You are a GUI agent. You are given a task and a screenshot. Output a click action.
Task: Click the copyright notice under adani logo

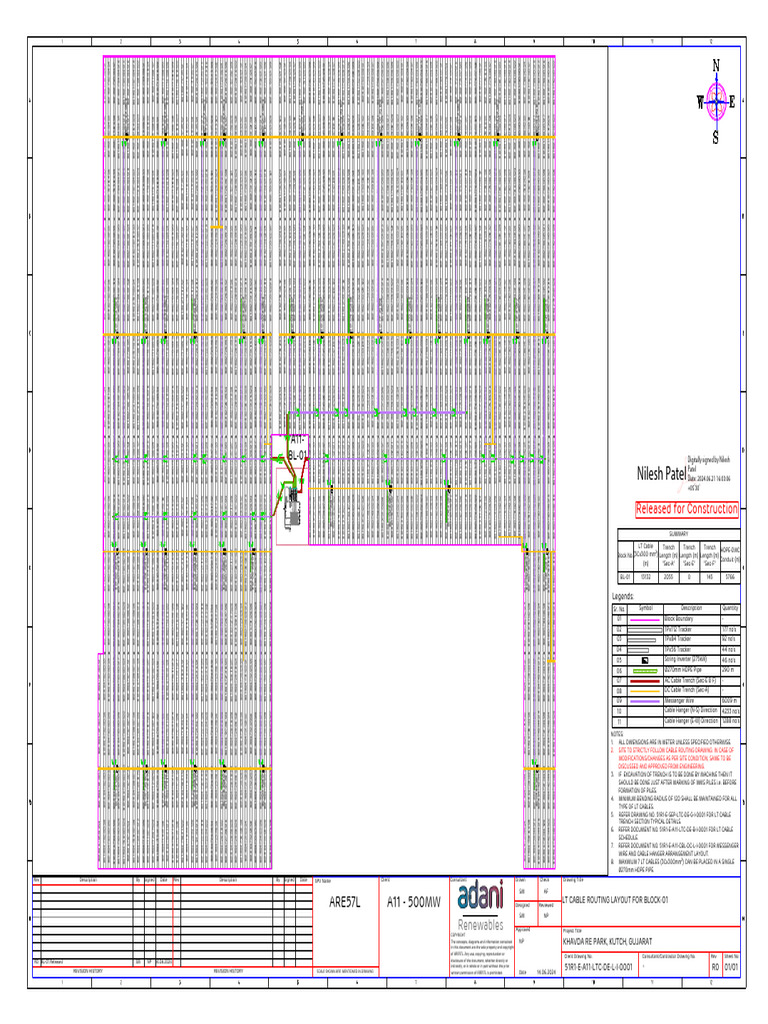pos(481,956)
